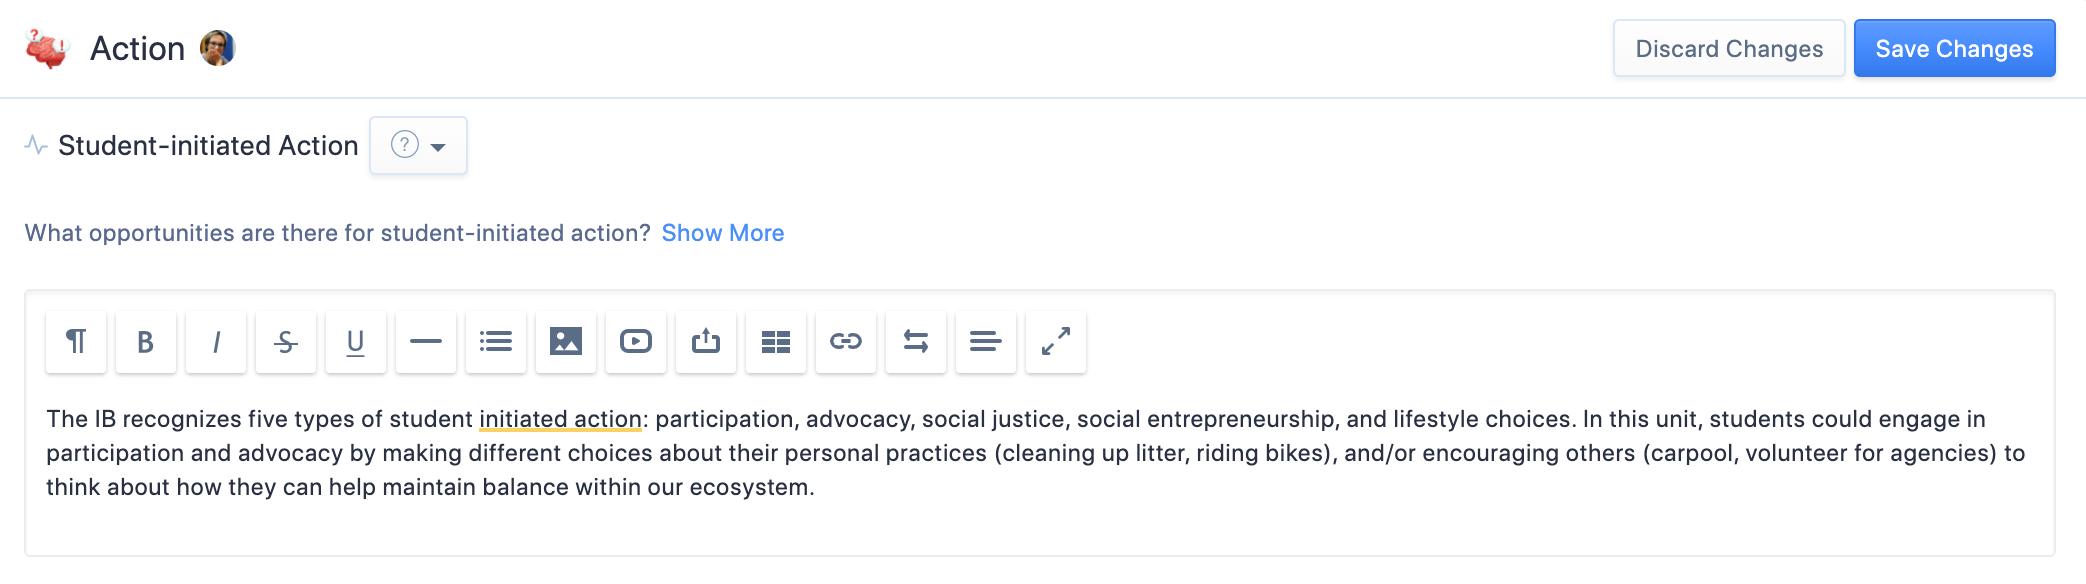This screenshot has height=584, width=2086.
Task: Toggle italic formatting
Action: 216,342
